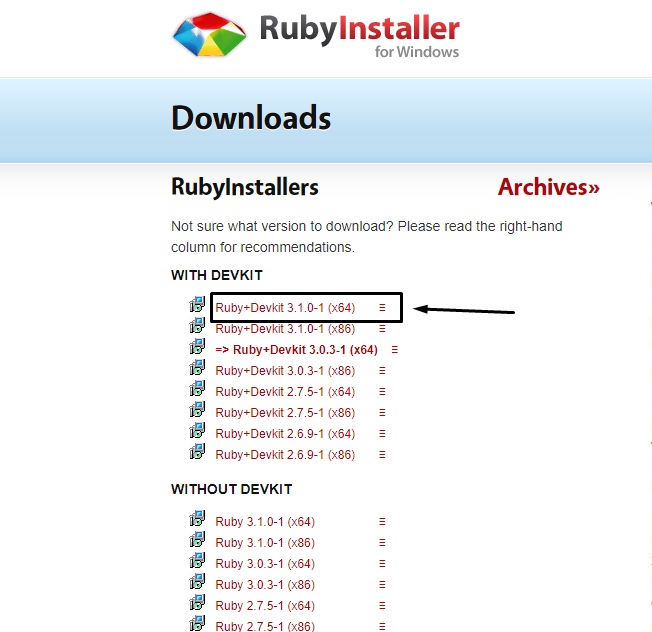The image size is (652, 632).
Task: Download Ruby+Devkit 3.1.0-1 (x86)
Action: 285,329
